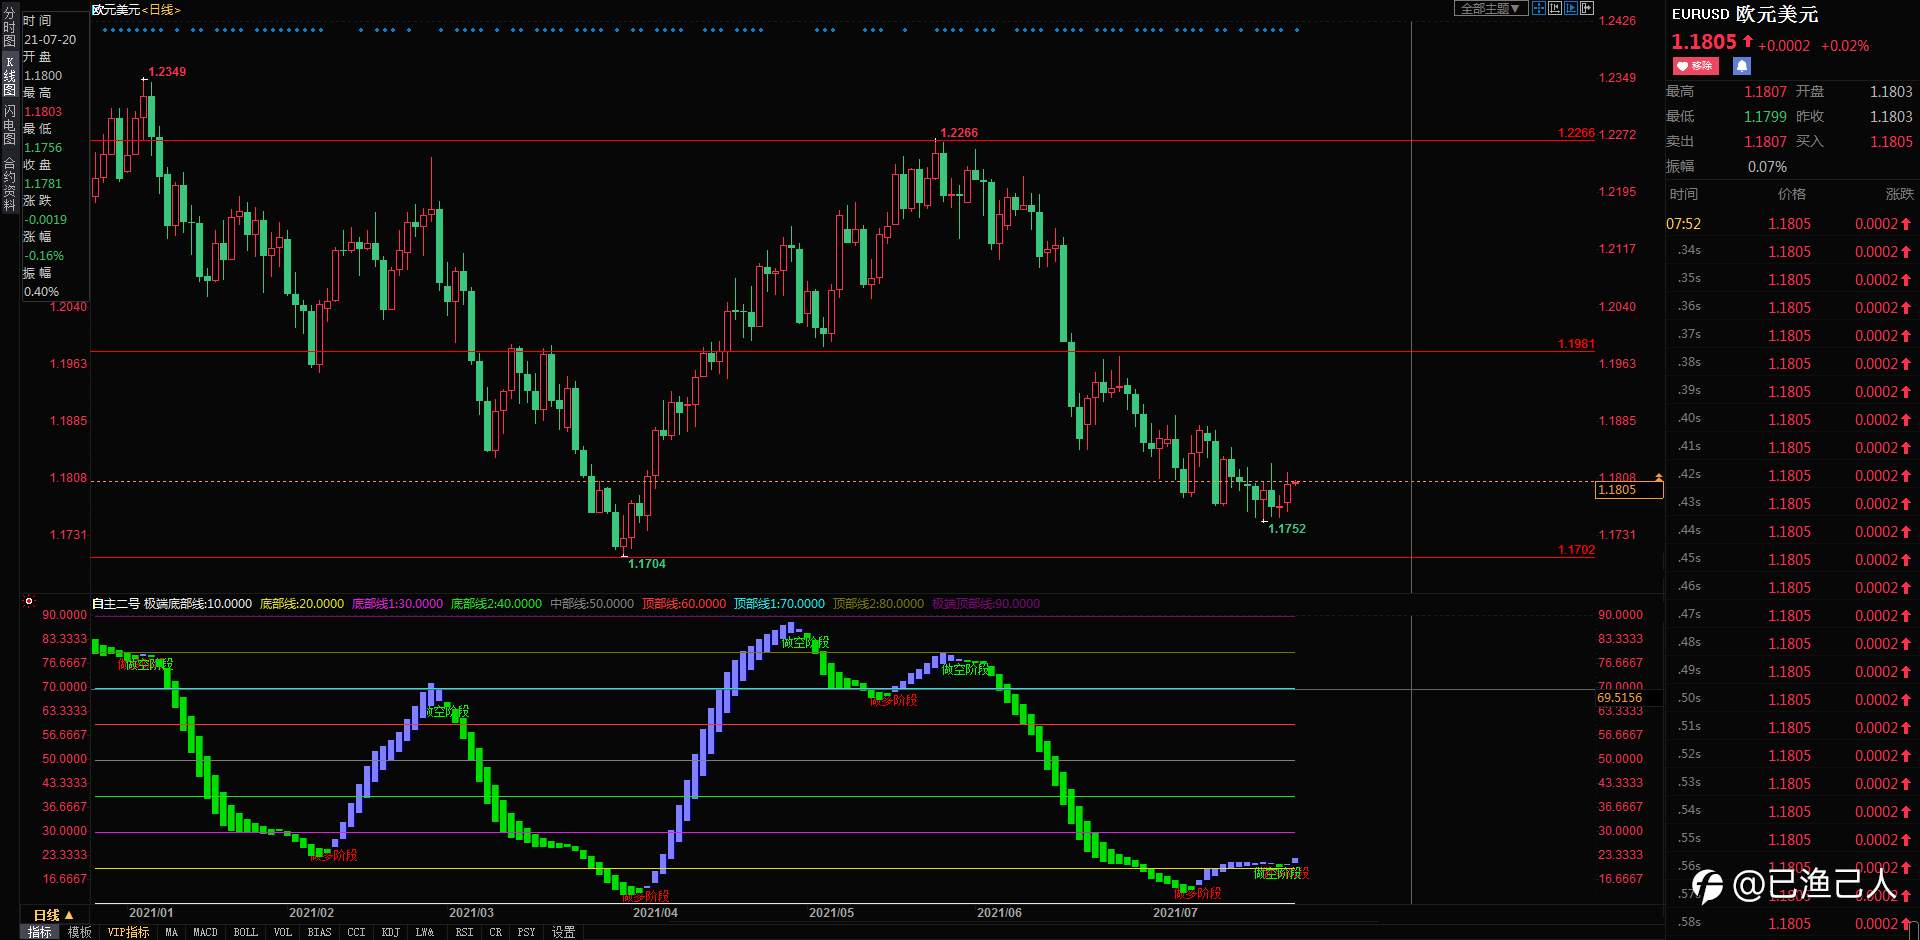Select VIP指标 indicator tab

click(x=128, y=932)
